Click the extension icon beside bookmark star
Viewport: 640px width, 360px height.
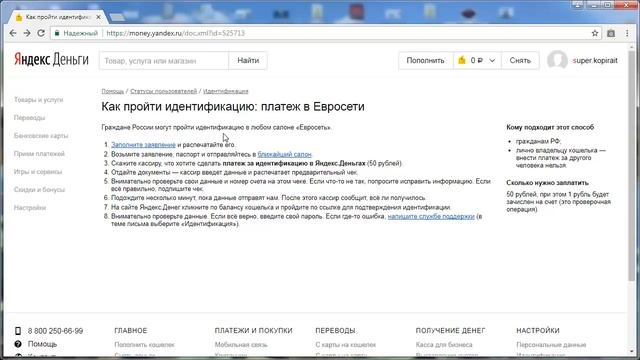[x=611, y=33]
